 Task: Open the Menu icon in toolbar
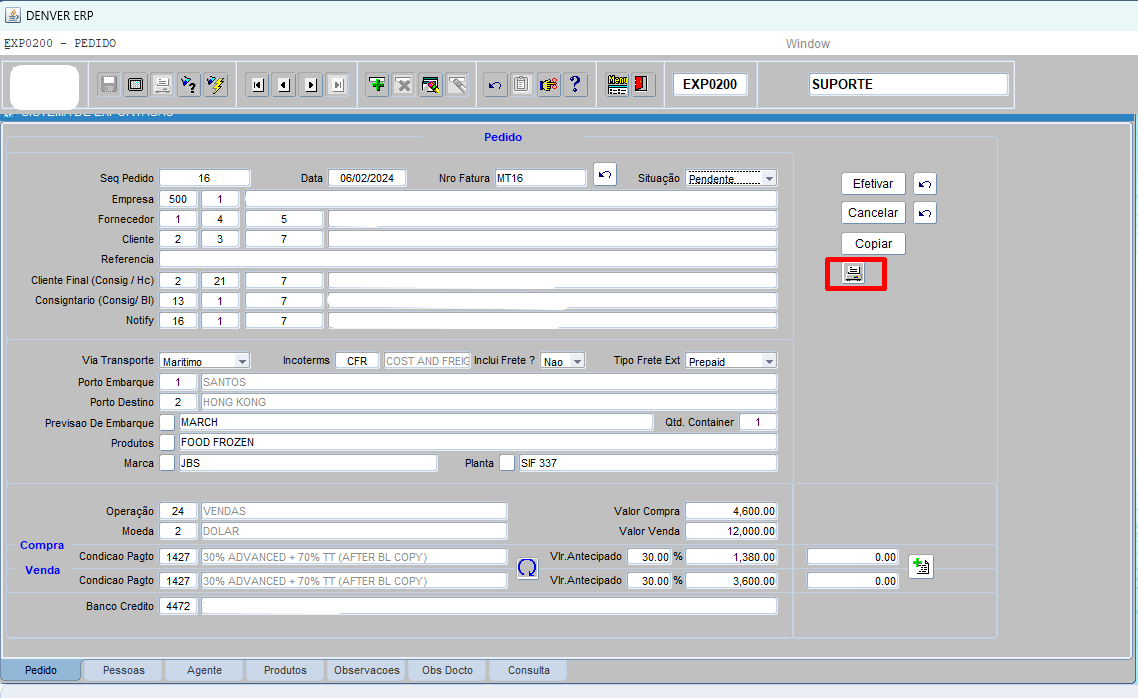(618, 85)
